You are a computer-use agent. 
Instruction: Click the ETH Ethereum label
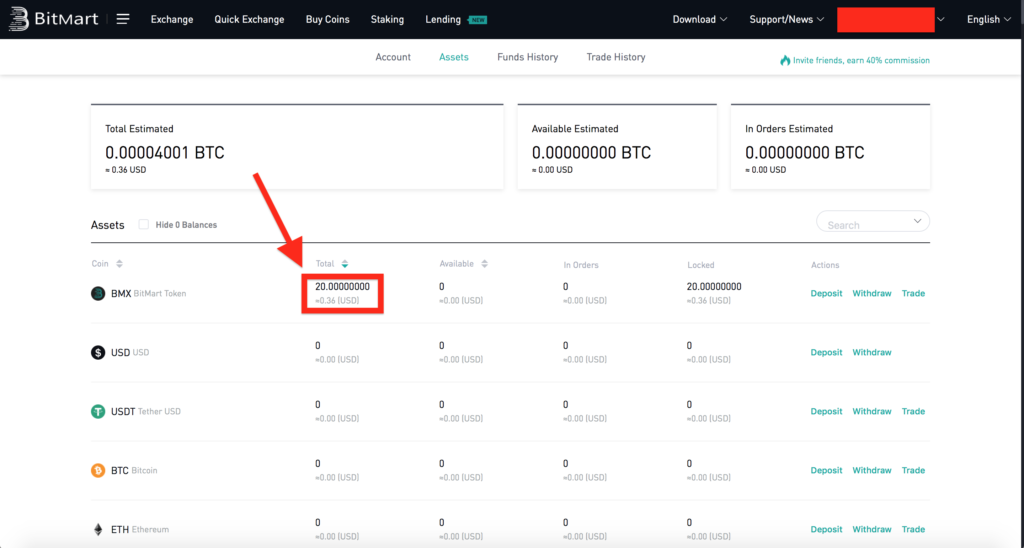coord(140,529)
